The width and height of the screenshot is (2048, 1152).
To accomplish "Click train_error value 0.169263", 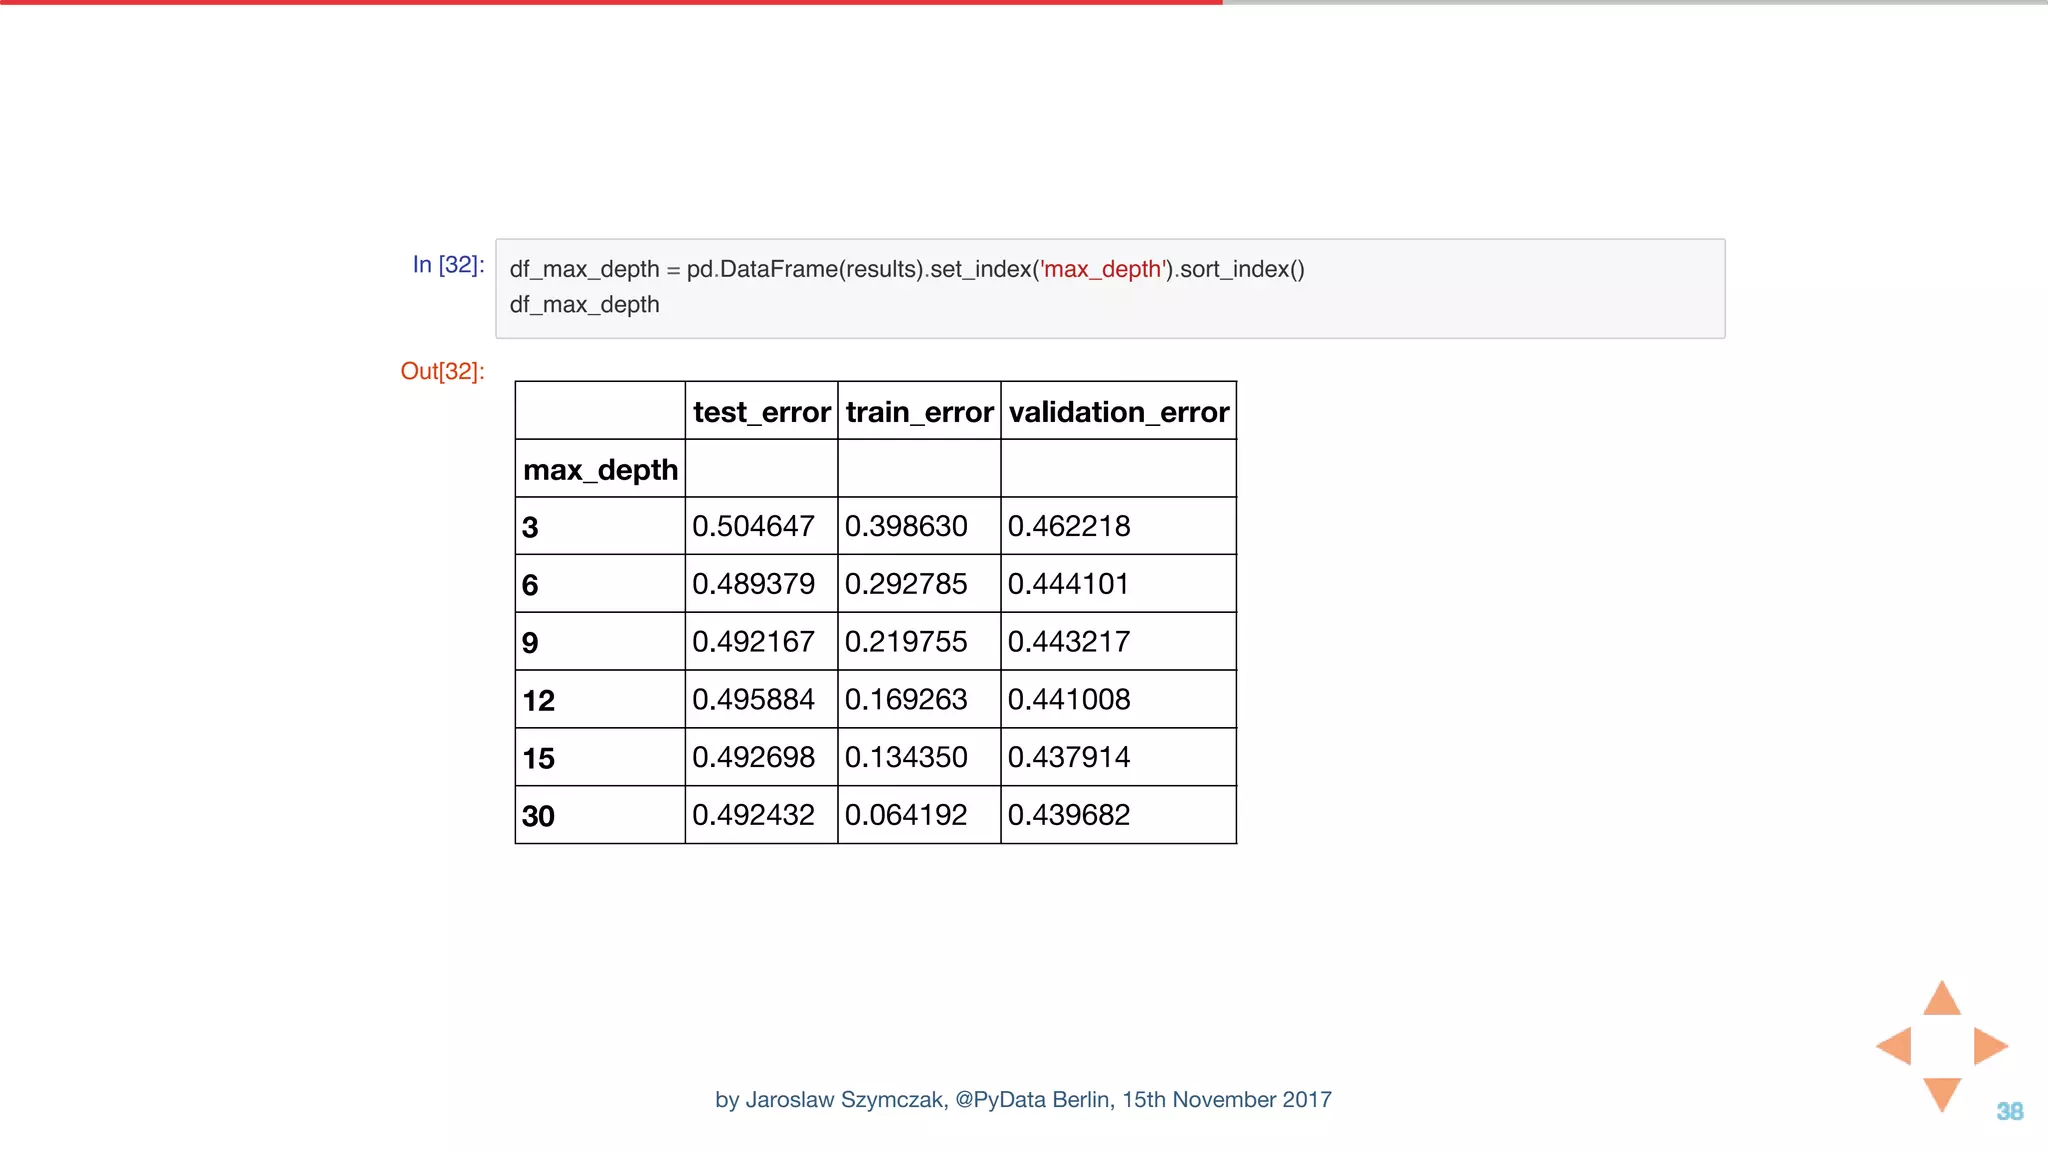I will coord(906,699).
